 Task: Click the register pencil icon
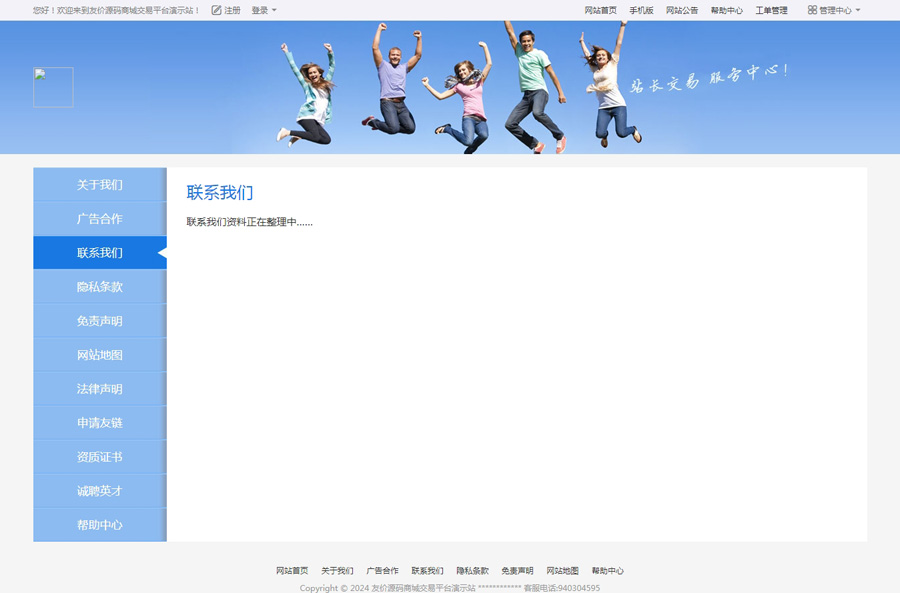click(x=216, y=10)
